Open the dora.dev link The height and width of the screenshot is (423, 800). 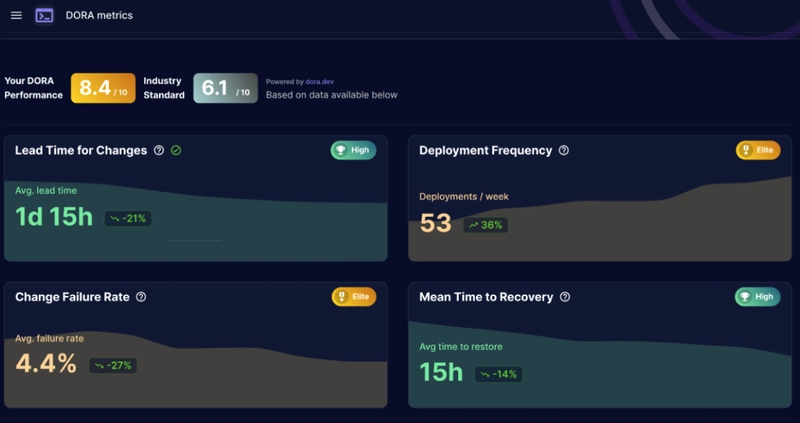pyautogui.click(x=319, y=82)
